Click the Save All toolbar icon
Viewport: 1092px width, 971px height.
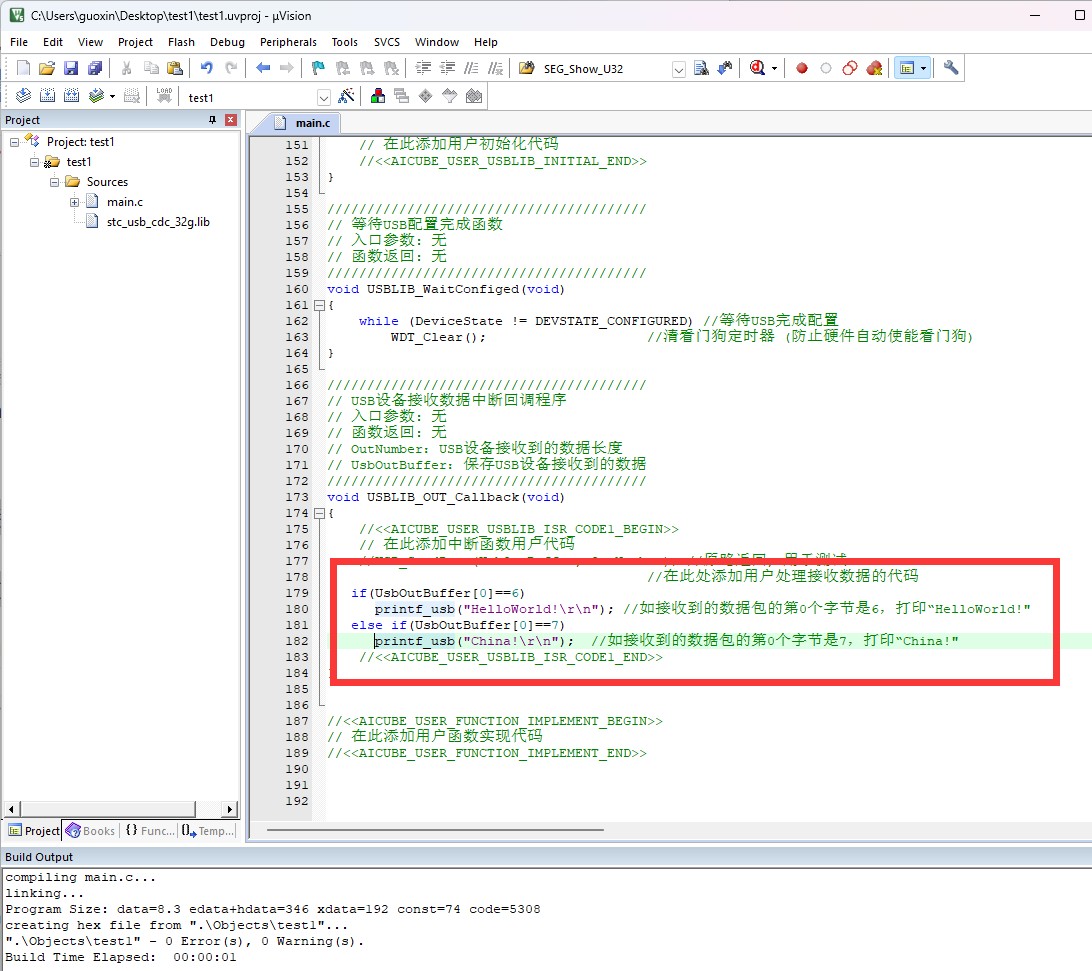pyautogui.click(x=94, y=68)
